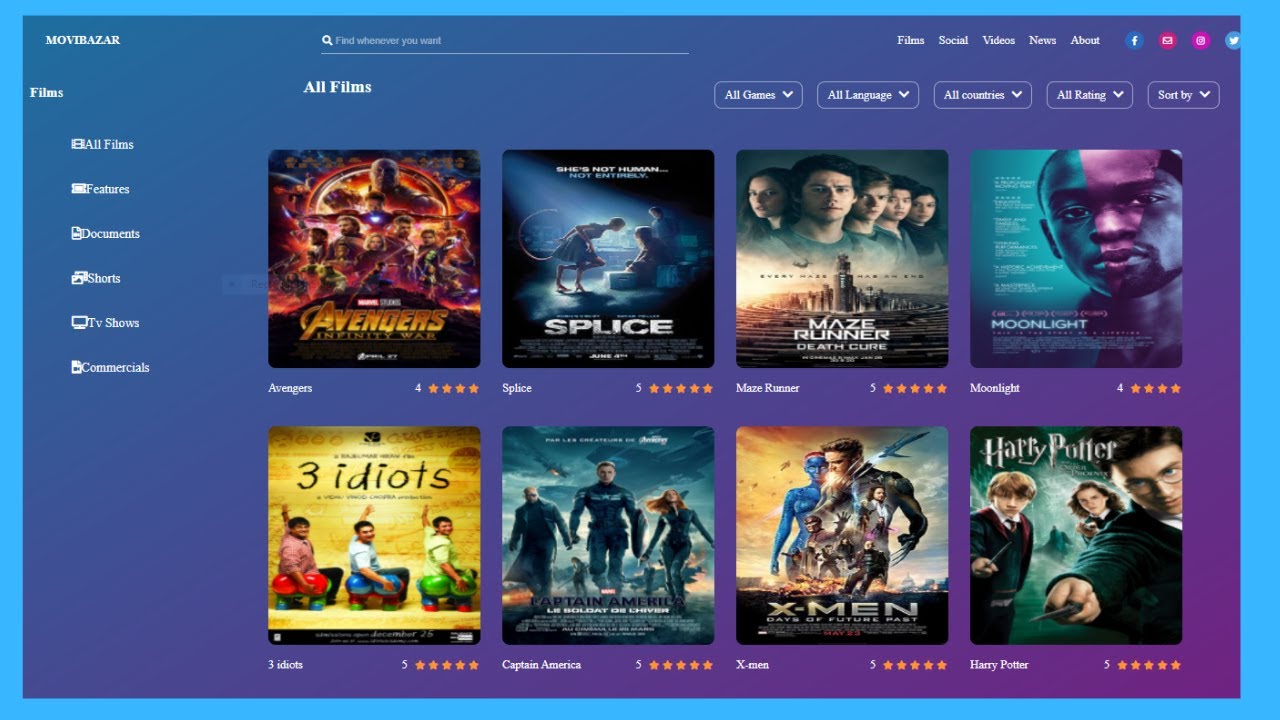The width and height of the screenshot is (1280, 720).
Task: Open the Captain America poster
Action: point(608,536)
